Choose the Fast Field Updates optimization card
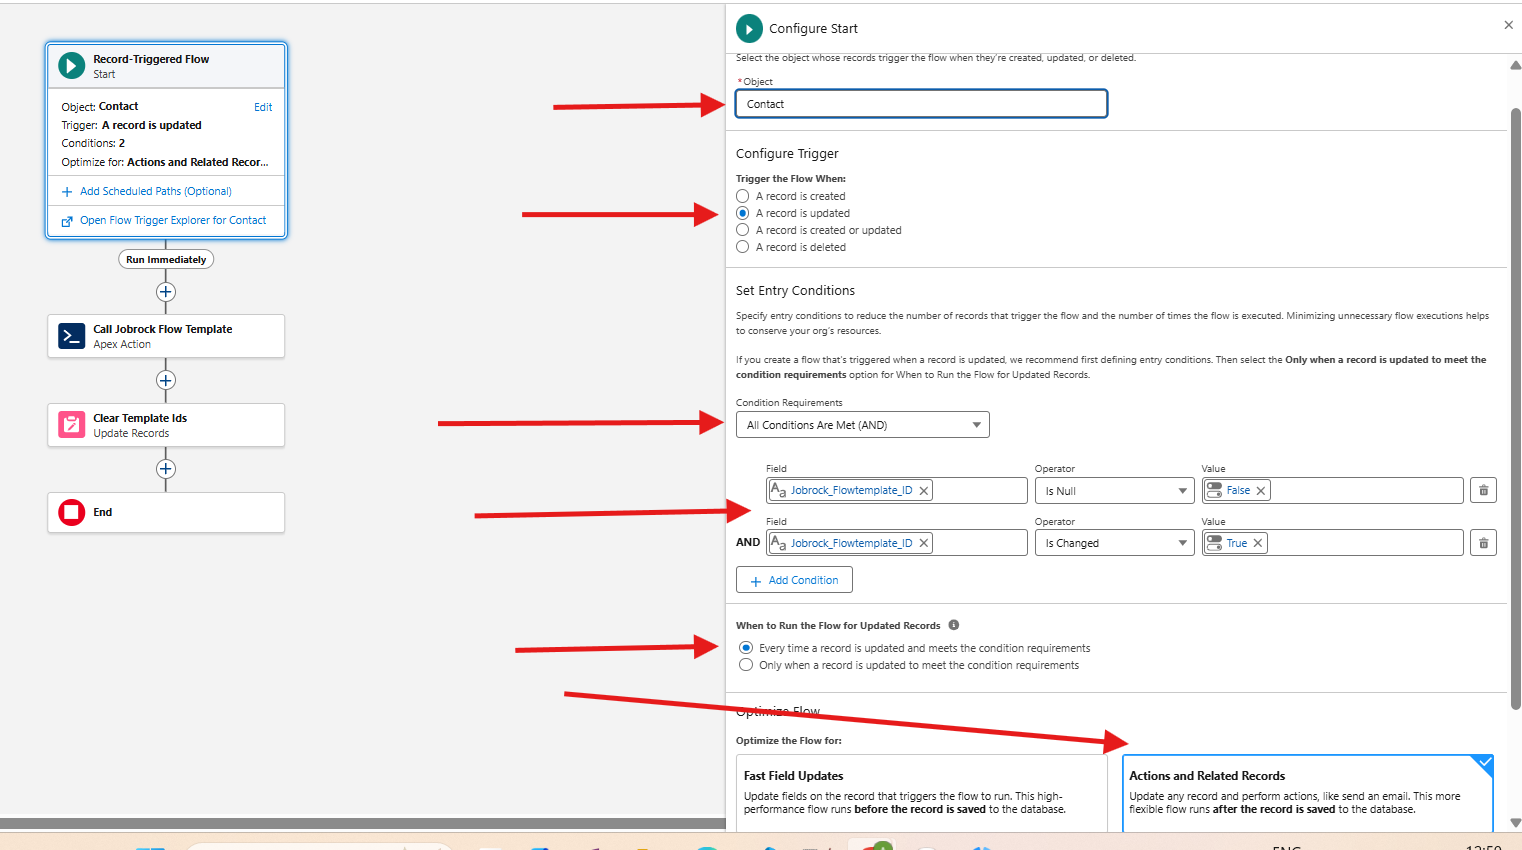The height and width of the screenshot is (850, 1522). 921,793
